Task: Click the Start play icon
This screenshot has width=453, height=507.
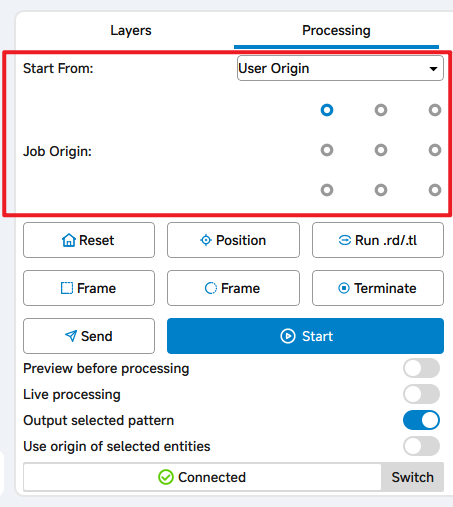Action: coord(288,336)
